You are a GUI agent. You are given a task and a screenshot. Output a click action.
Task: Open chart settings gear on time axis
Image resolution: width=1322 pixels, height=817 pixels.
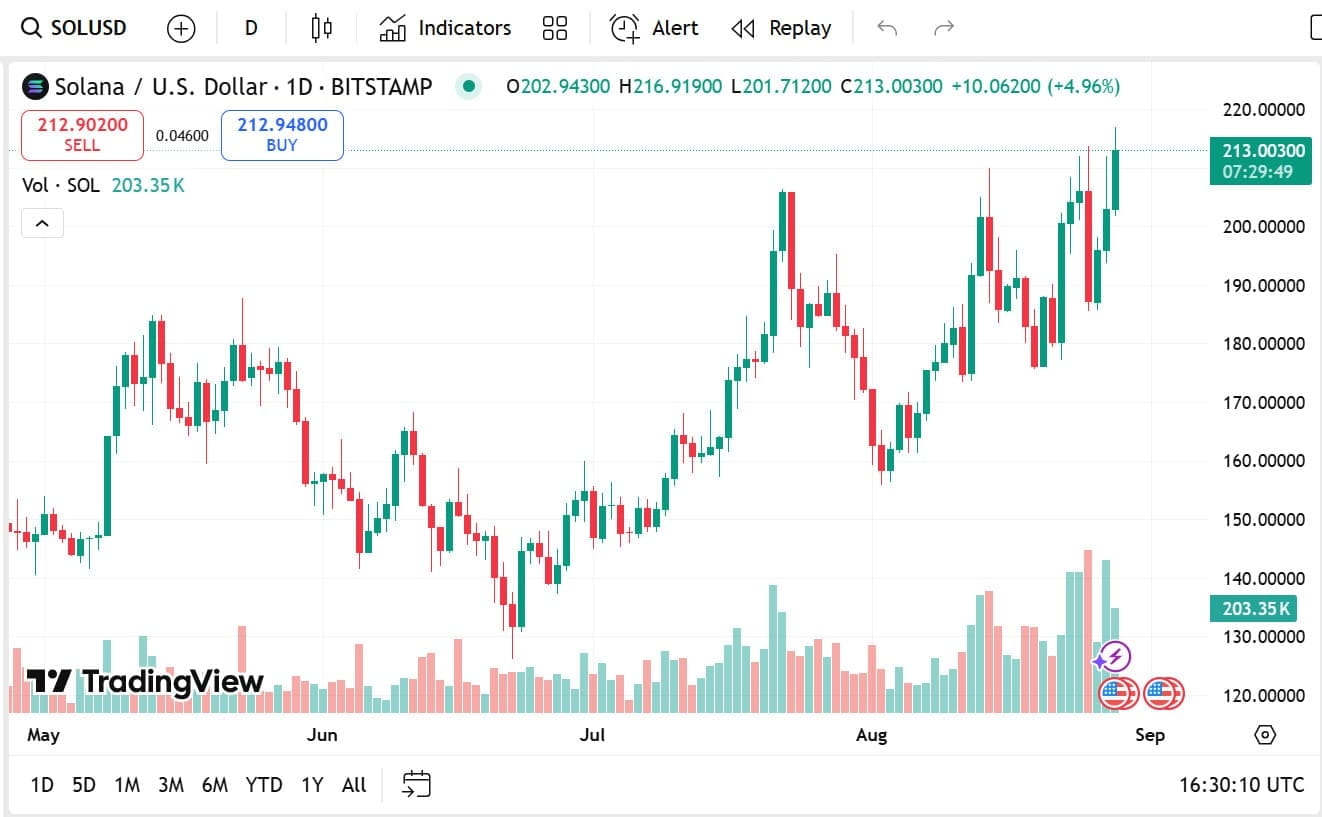tap(1265, 735)
